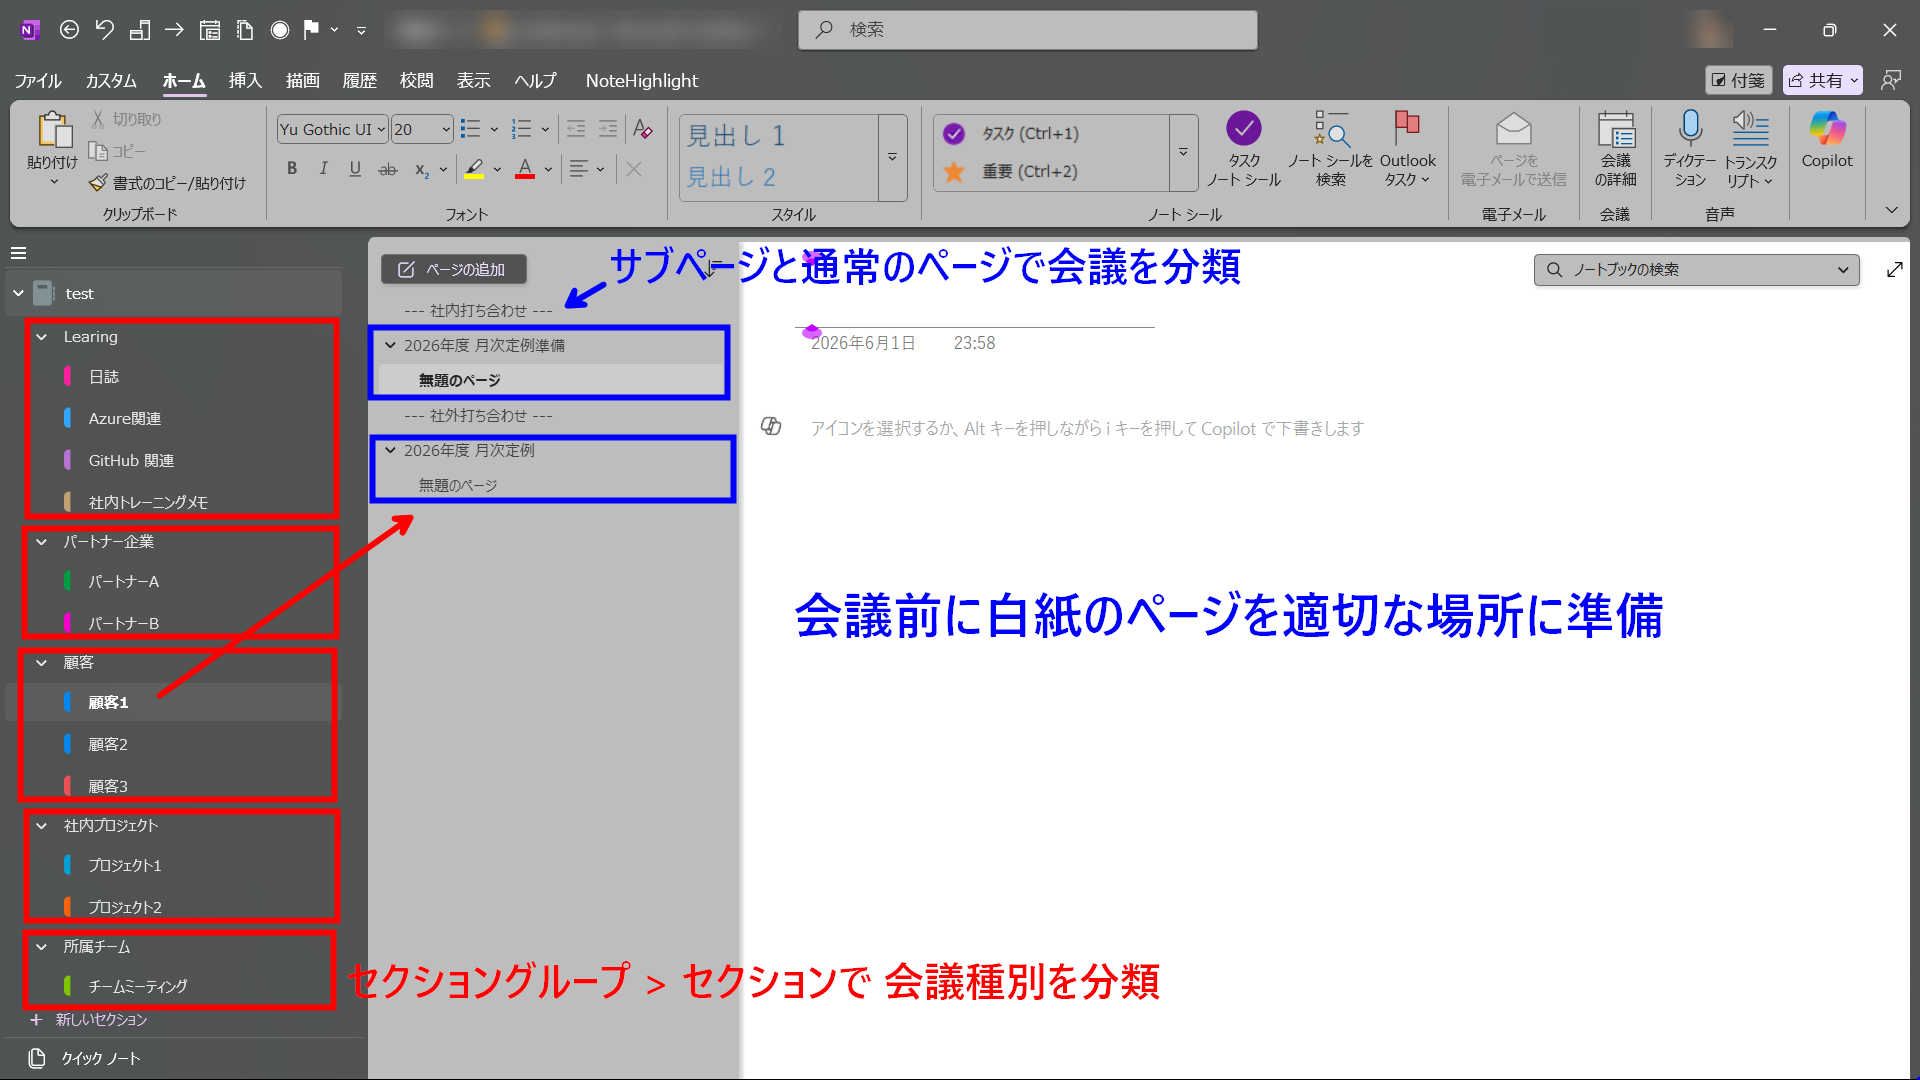Click the Back navigation arrow icon
Viewport: 1920px width, 1080px height.
69,30
